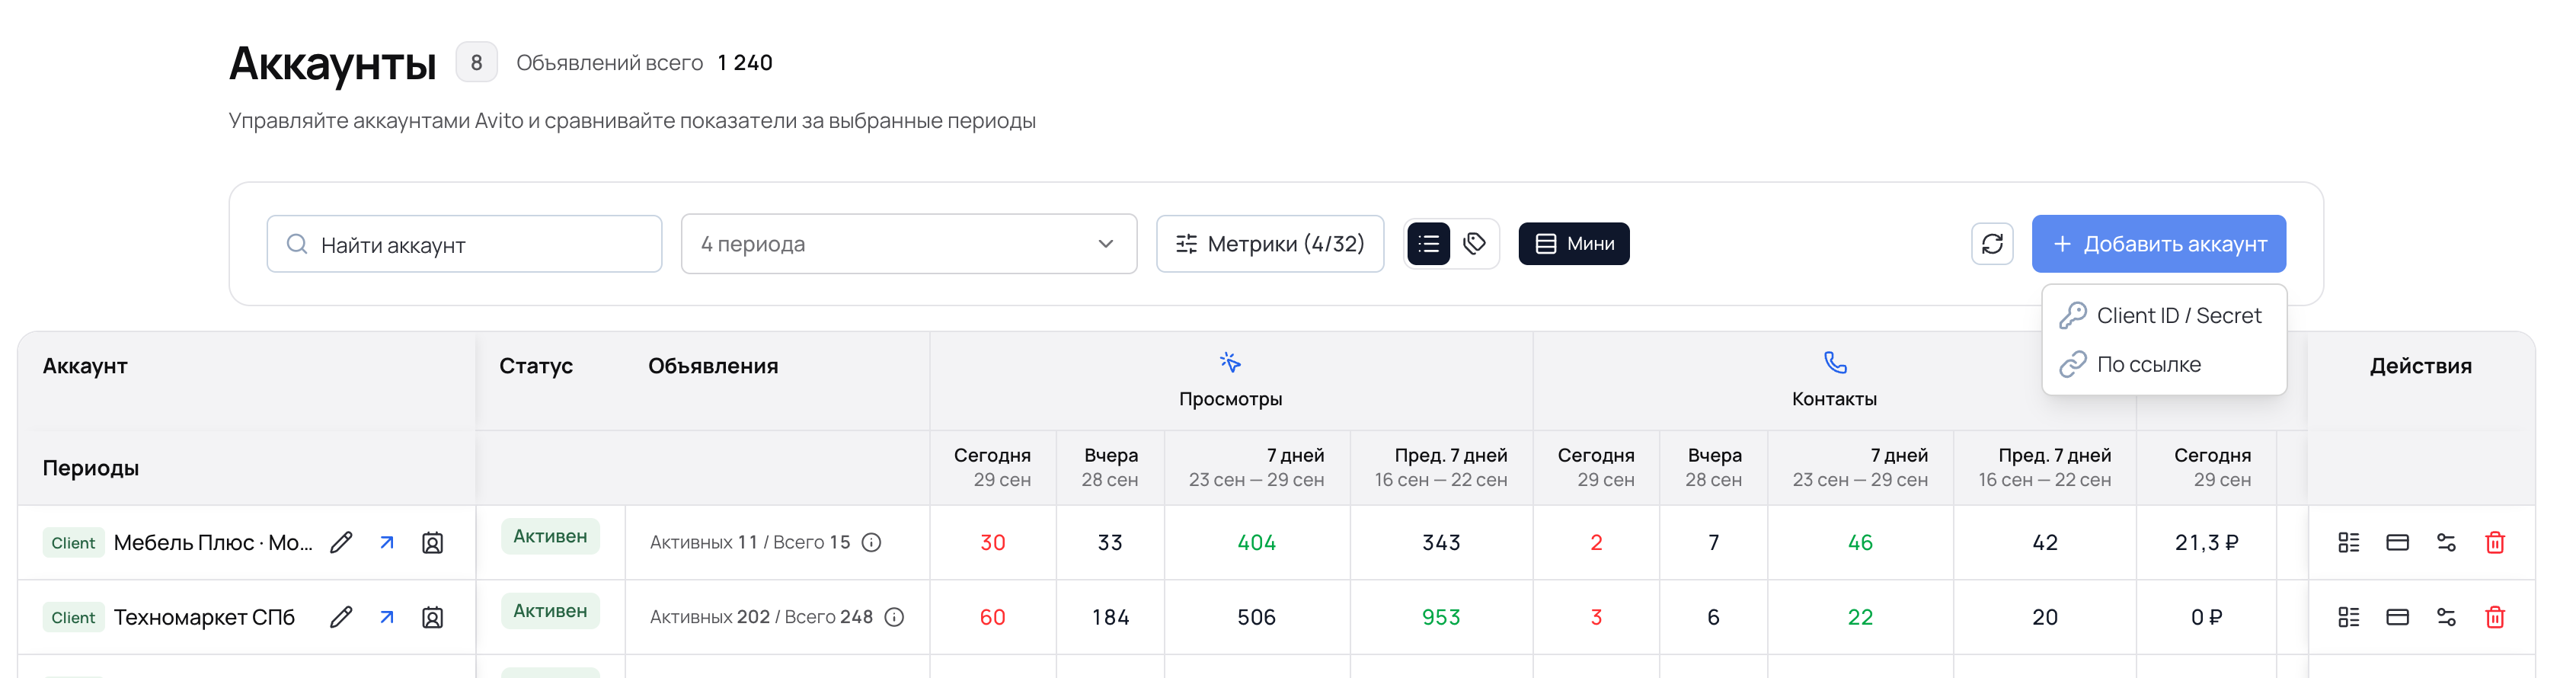The image size is (2576, 678).
Task: Open card action icon for Мебель Плюс
Action: (x=2397, y=542)
